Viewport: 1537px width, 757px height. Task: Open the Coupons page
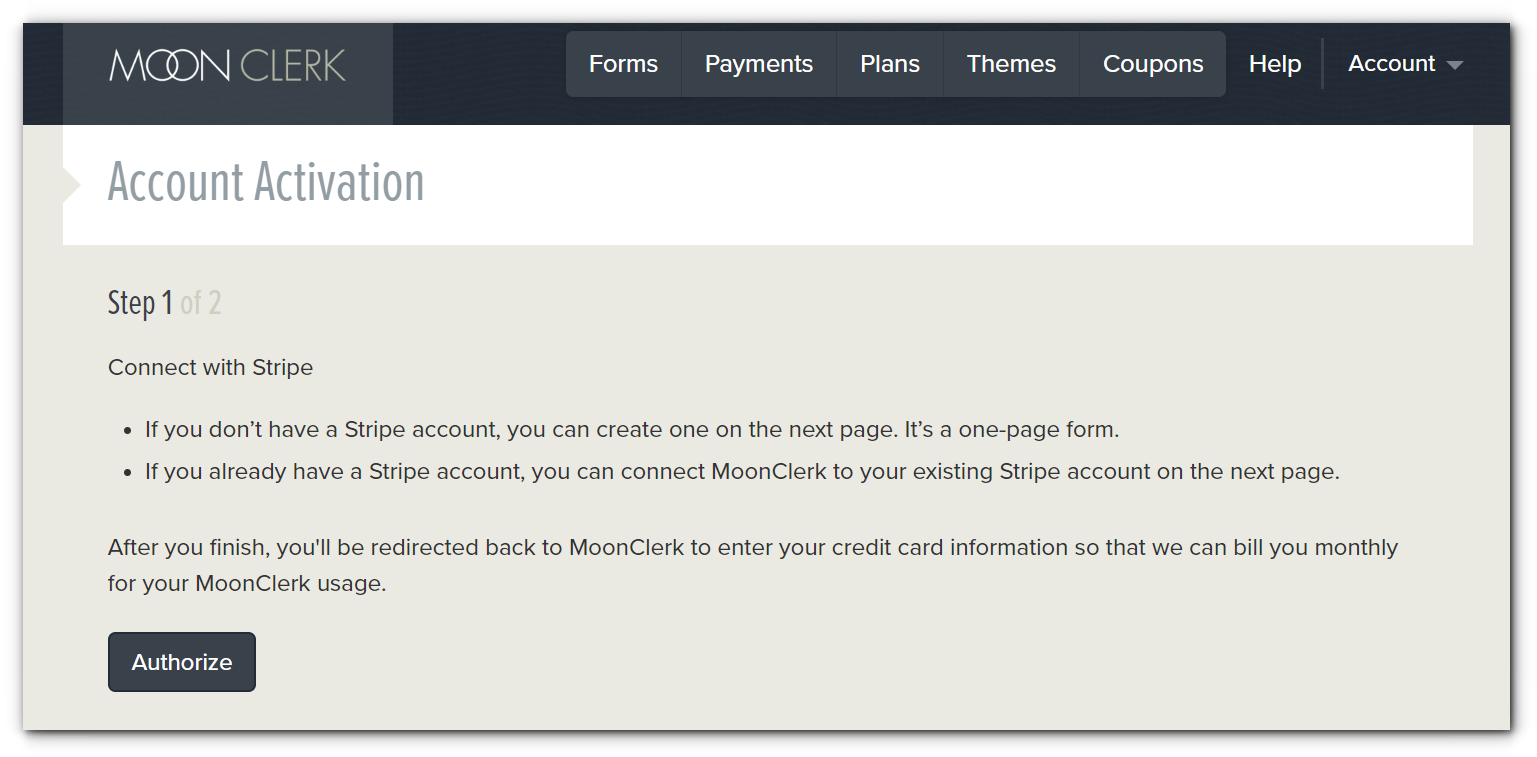(1153, 64)
